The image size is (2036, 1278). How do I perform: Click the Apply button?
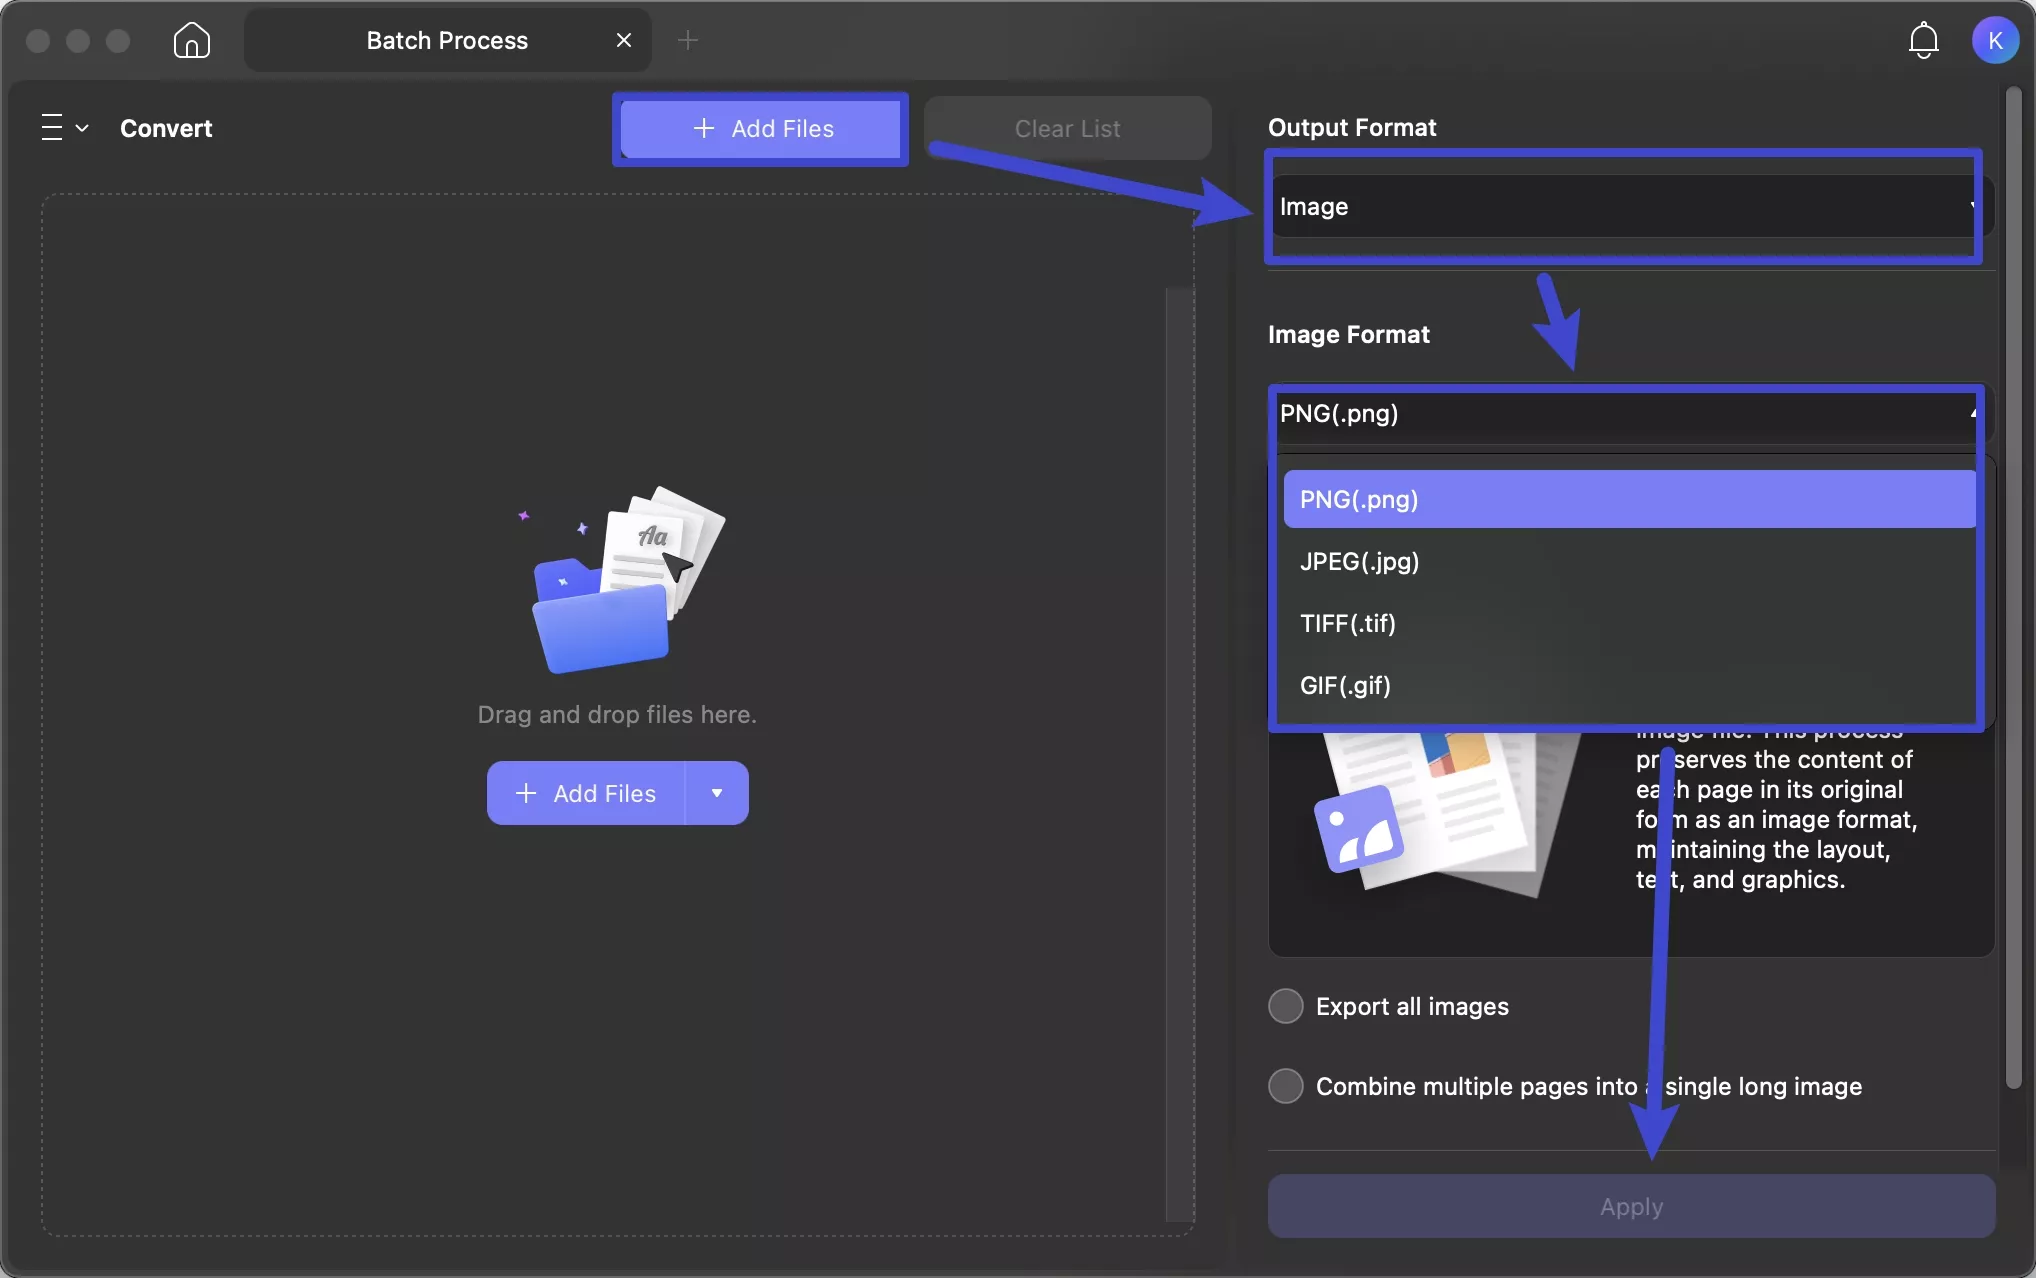1629,1206
